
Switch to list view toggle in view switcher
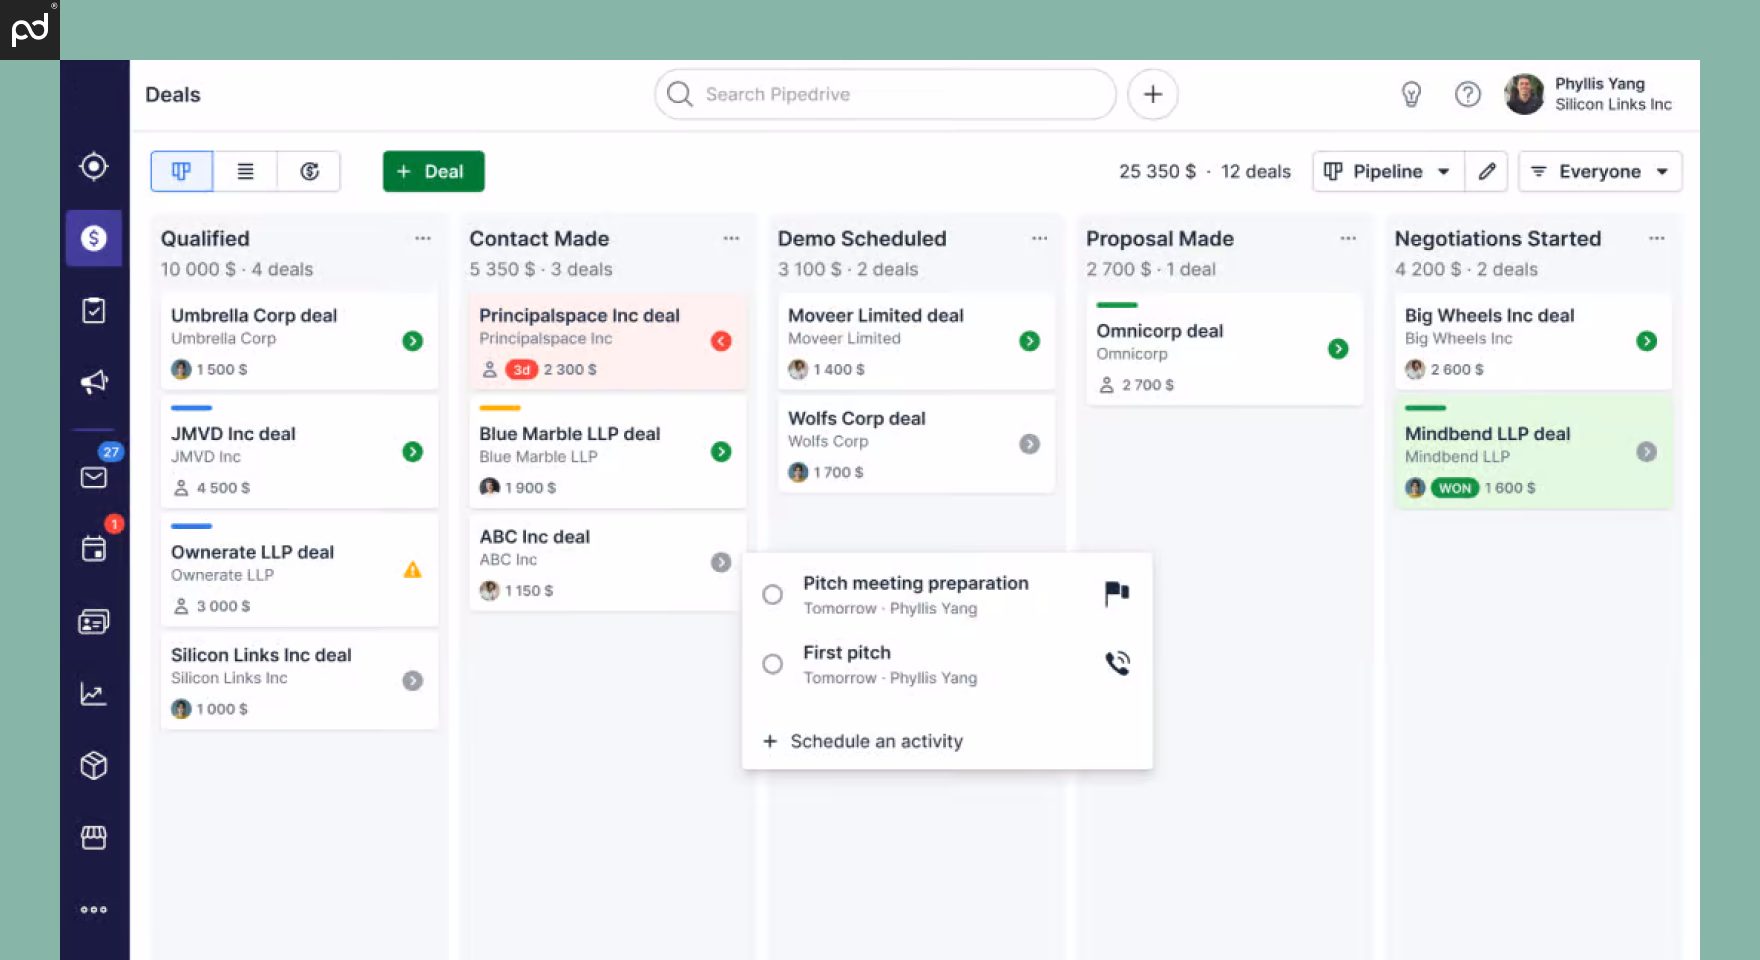click(244, 171)
